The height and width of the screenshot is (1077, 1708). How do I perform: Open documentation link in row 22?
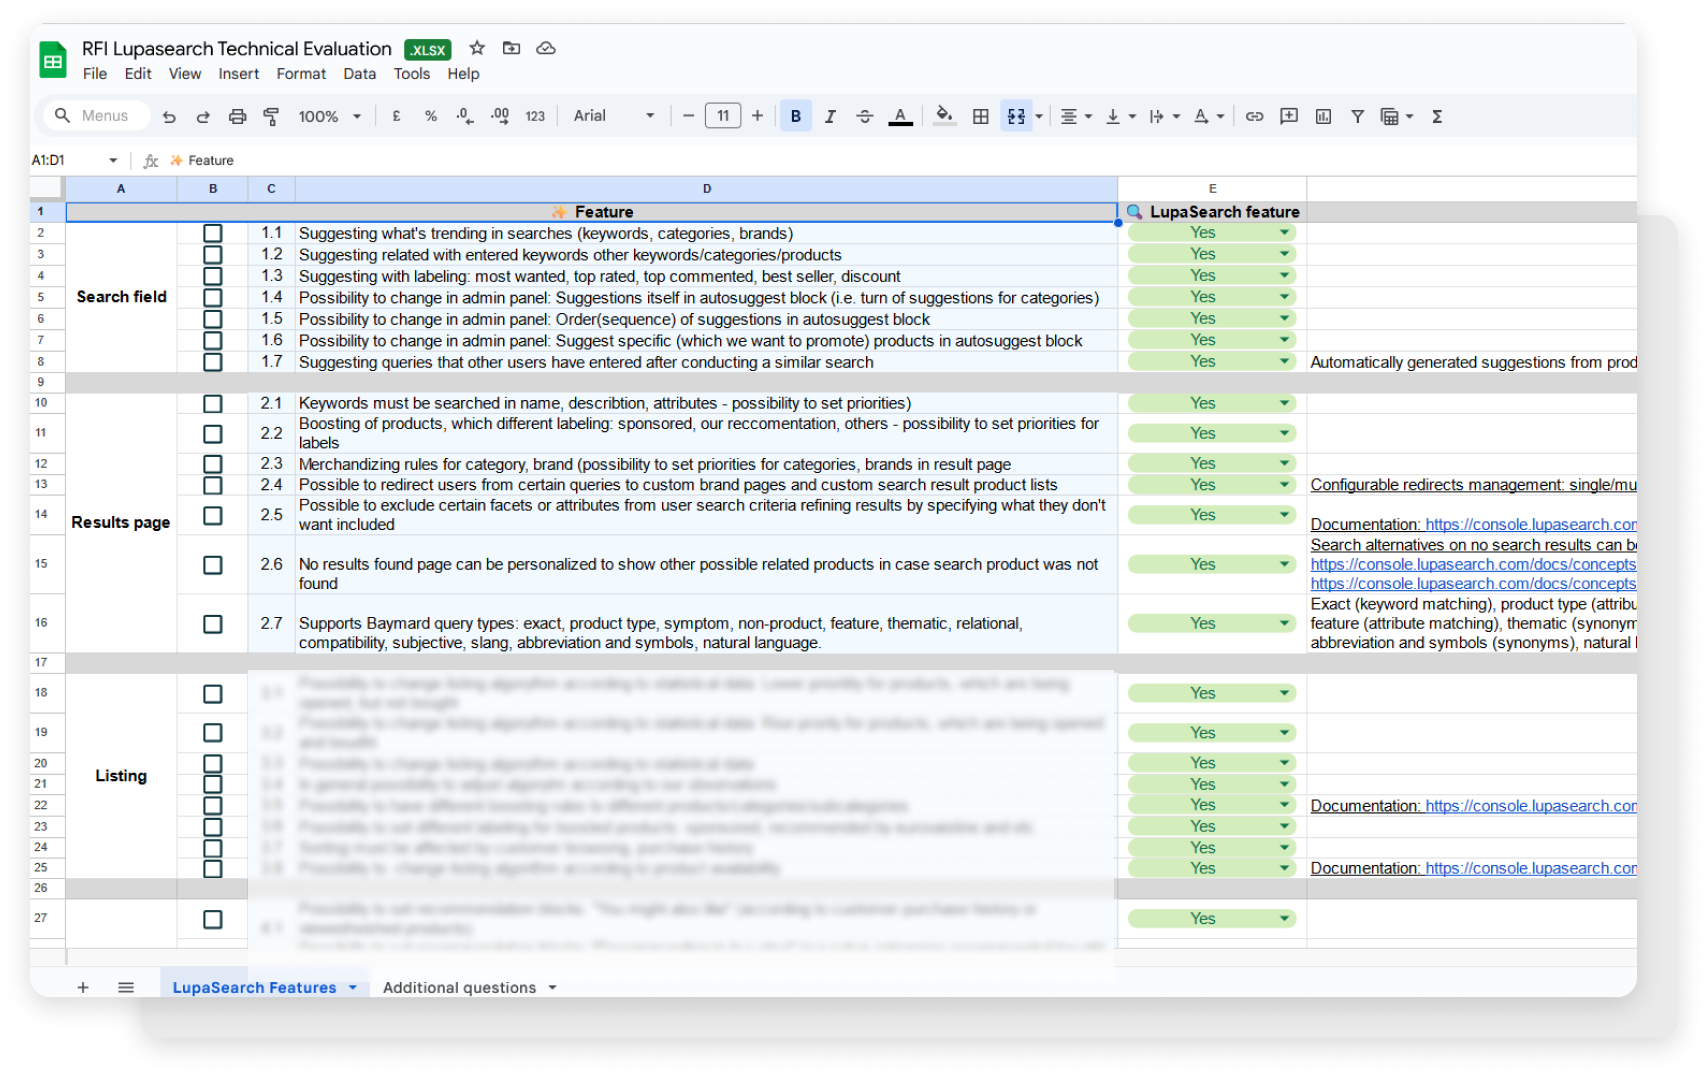tap(1530, 806)
